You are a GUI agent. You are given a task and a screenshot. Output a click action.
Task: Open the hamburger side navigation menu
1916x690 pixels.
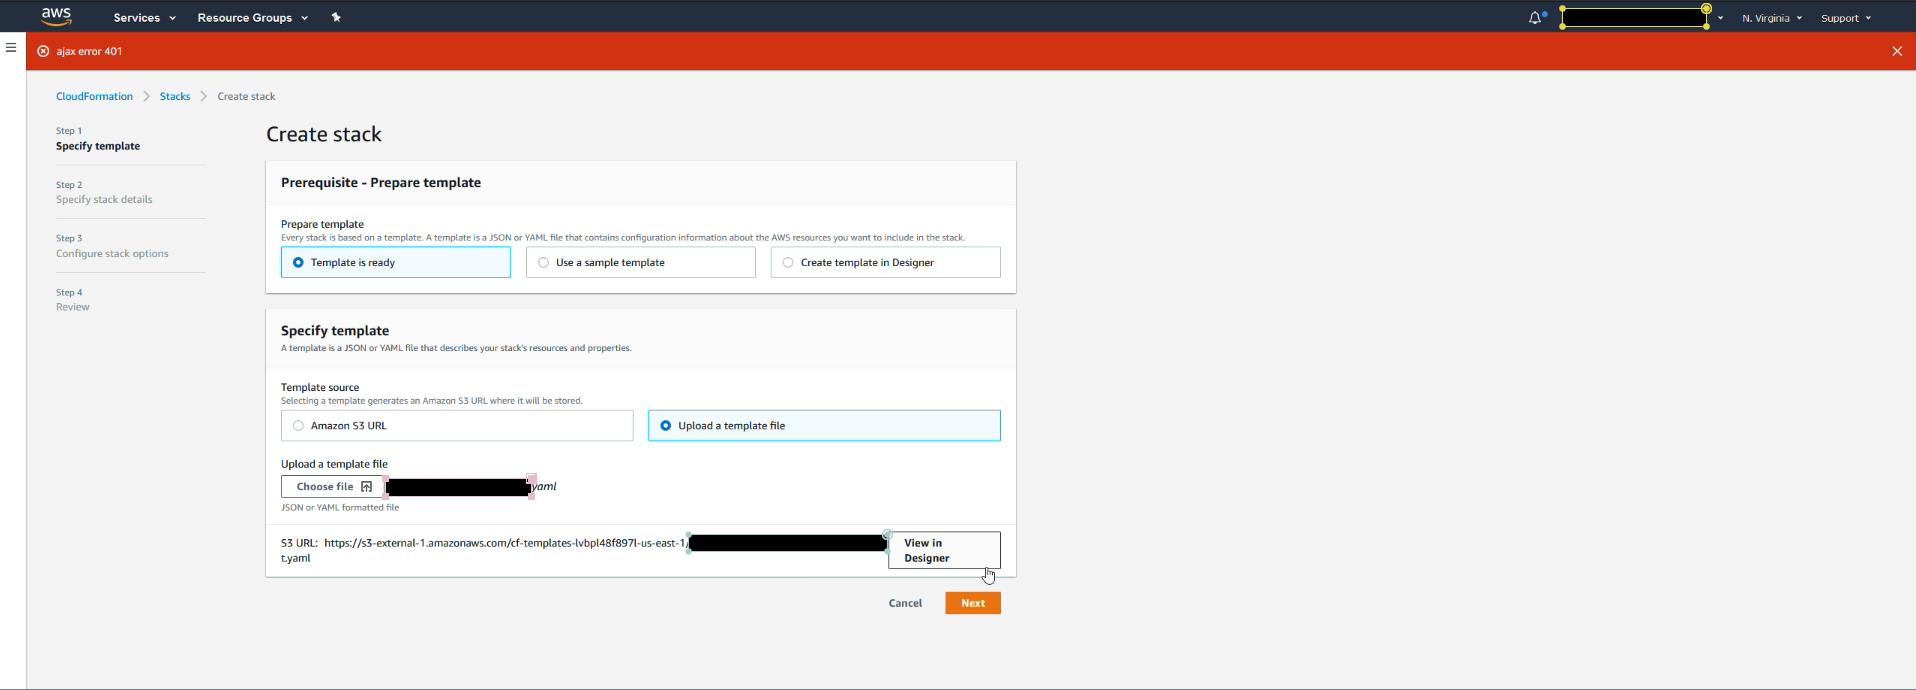[11, 48]
